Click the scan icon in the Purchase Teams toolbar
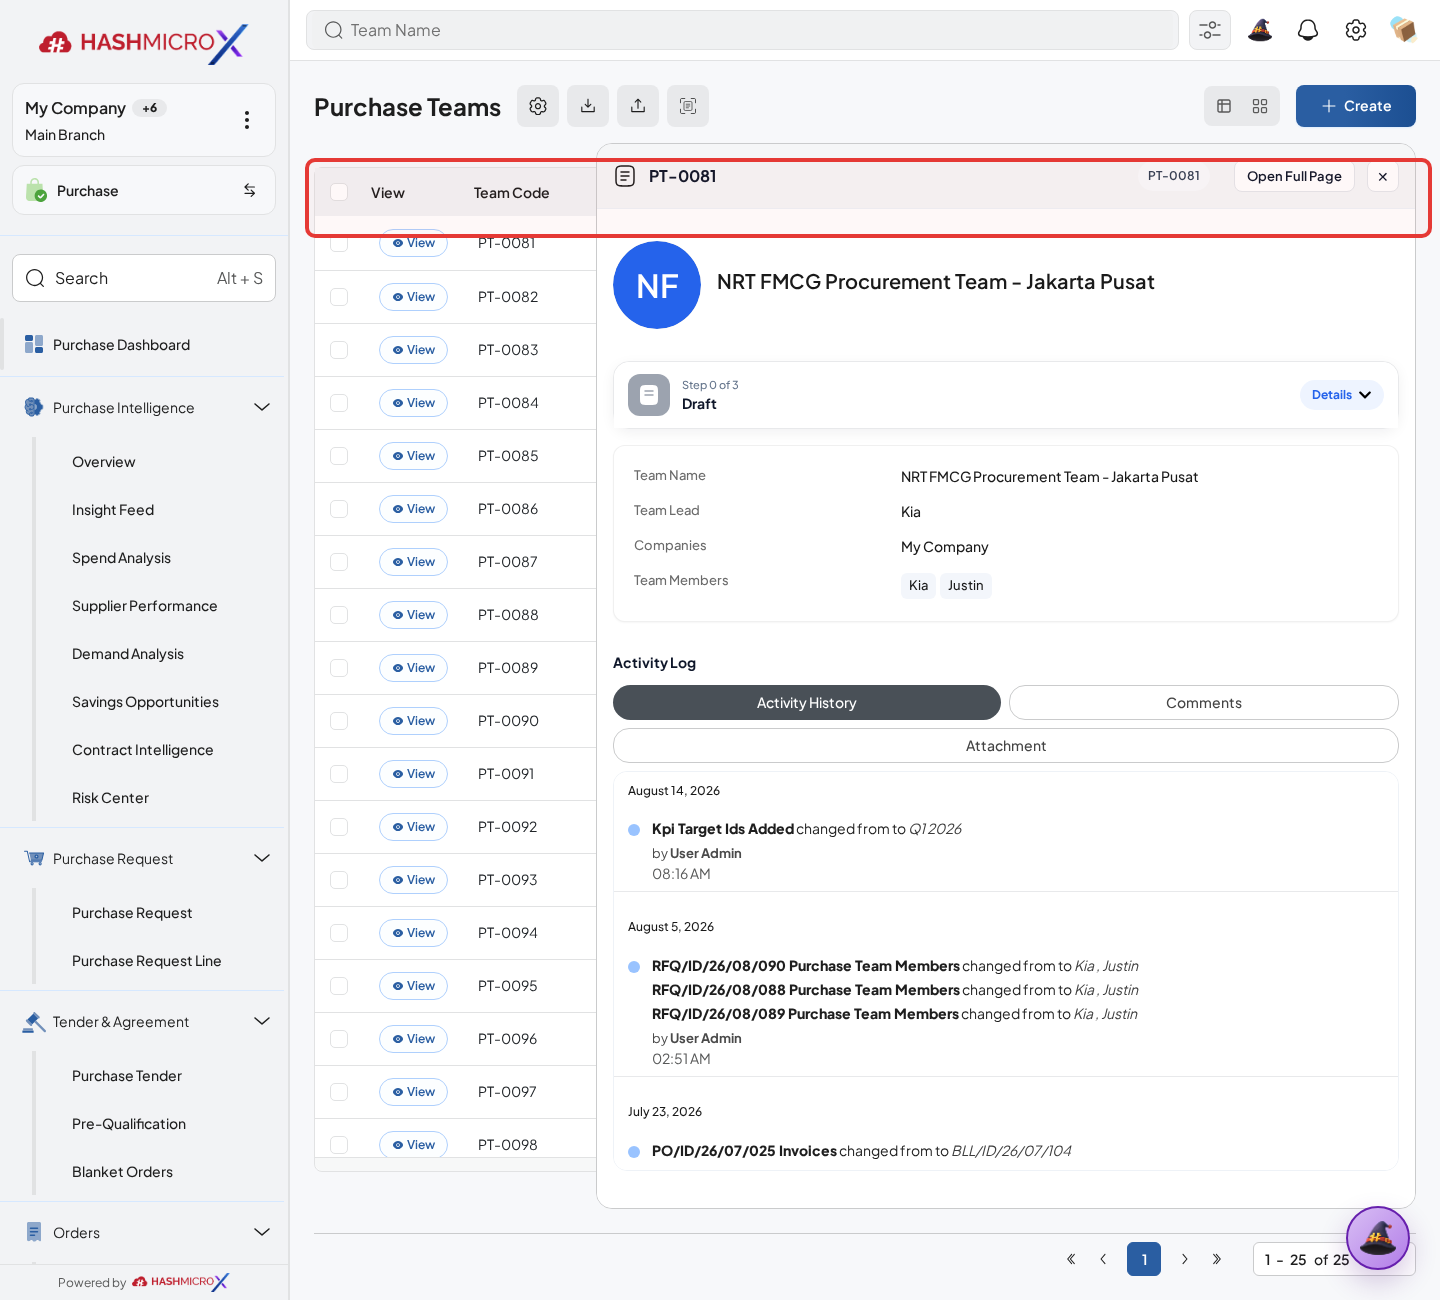The width and height of the screenshot is (1440, 1300). coord(688,106)
